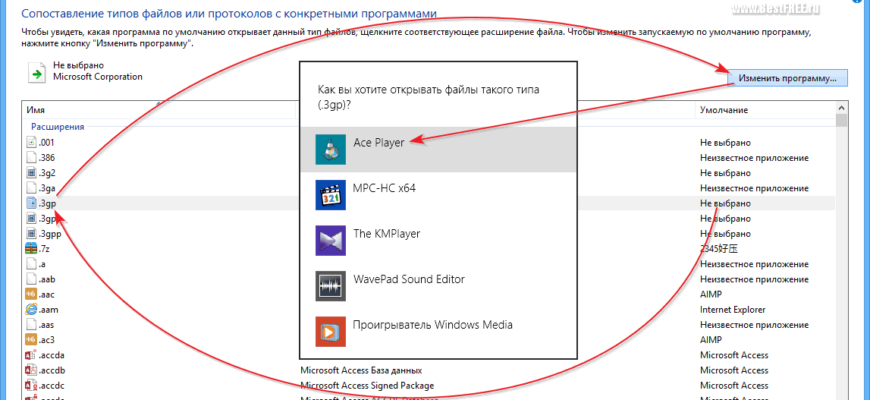The image size is (870, 400).
Task: Sort list by the Умолчание column header
Action: [x=766, y=110]
